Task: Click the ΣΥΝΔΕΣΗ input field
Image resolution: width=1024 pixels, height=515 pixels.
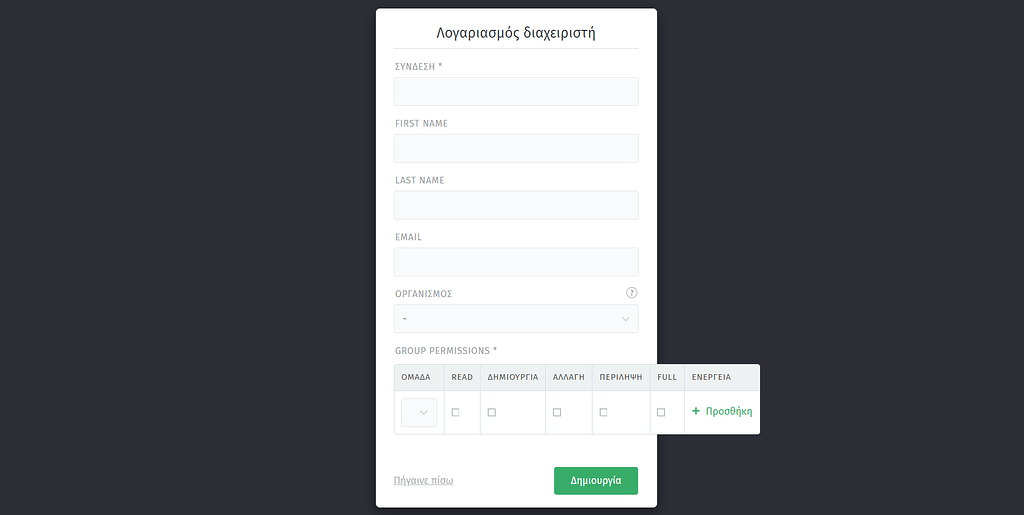Action: point(516,91)
